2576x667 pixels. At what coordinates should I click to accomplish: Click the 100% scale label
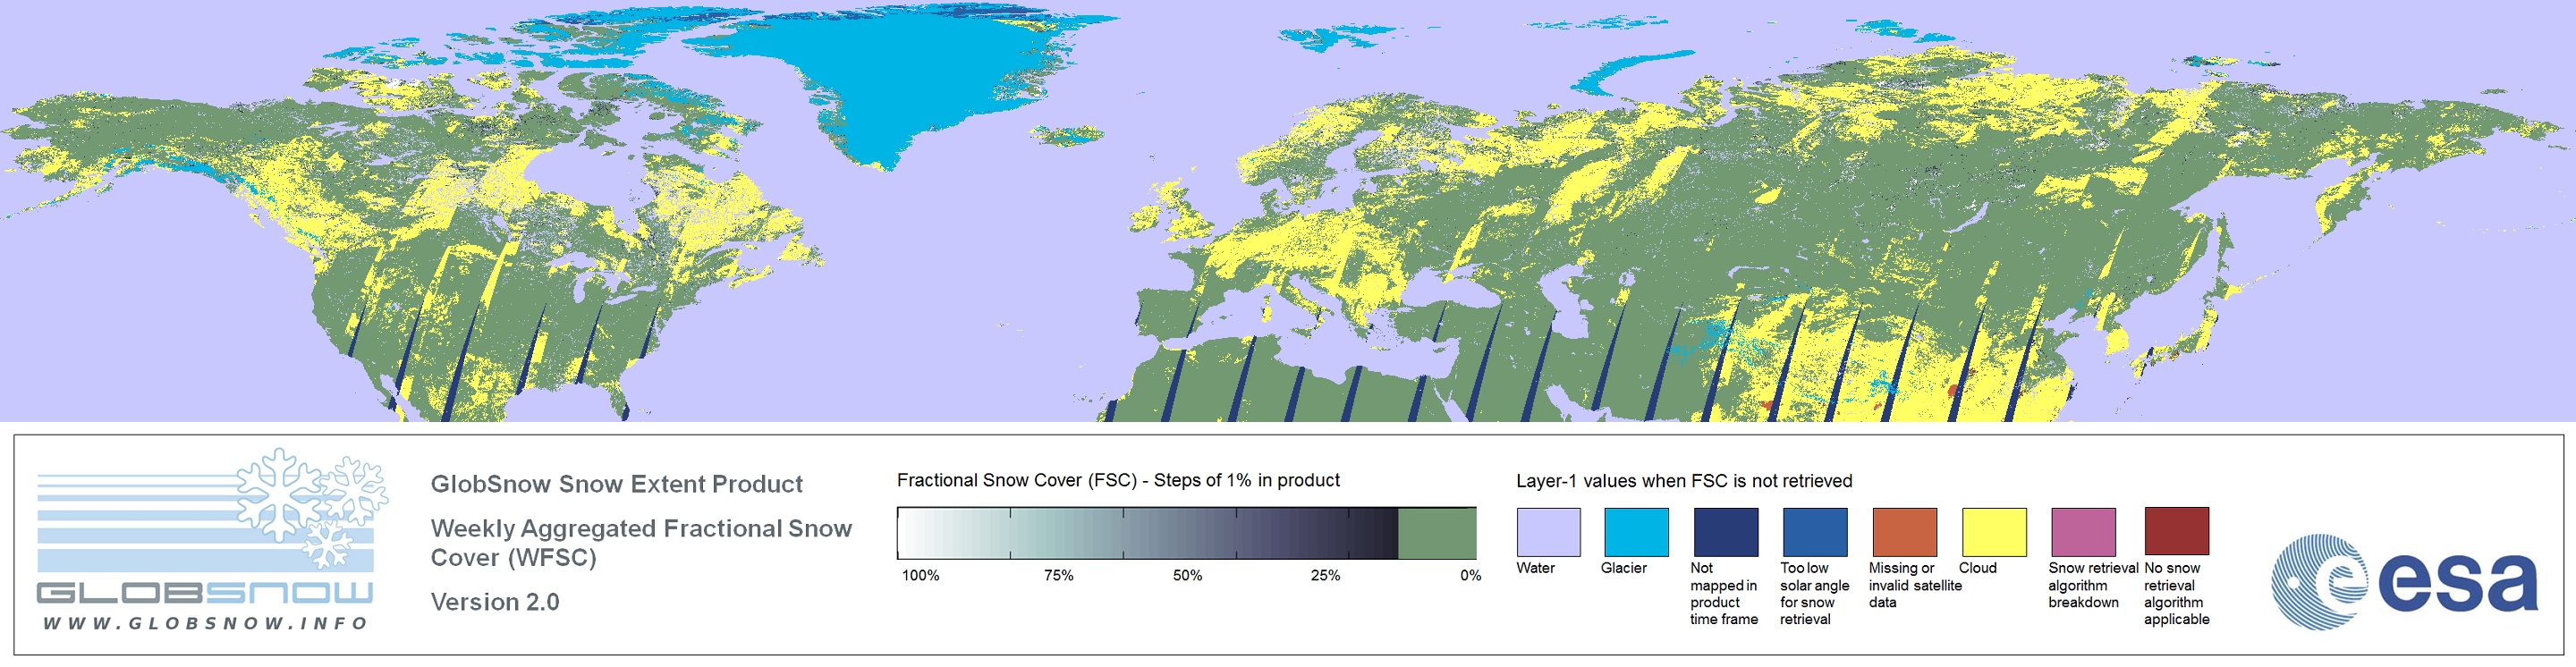[x=920, y=576]
